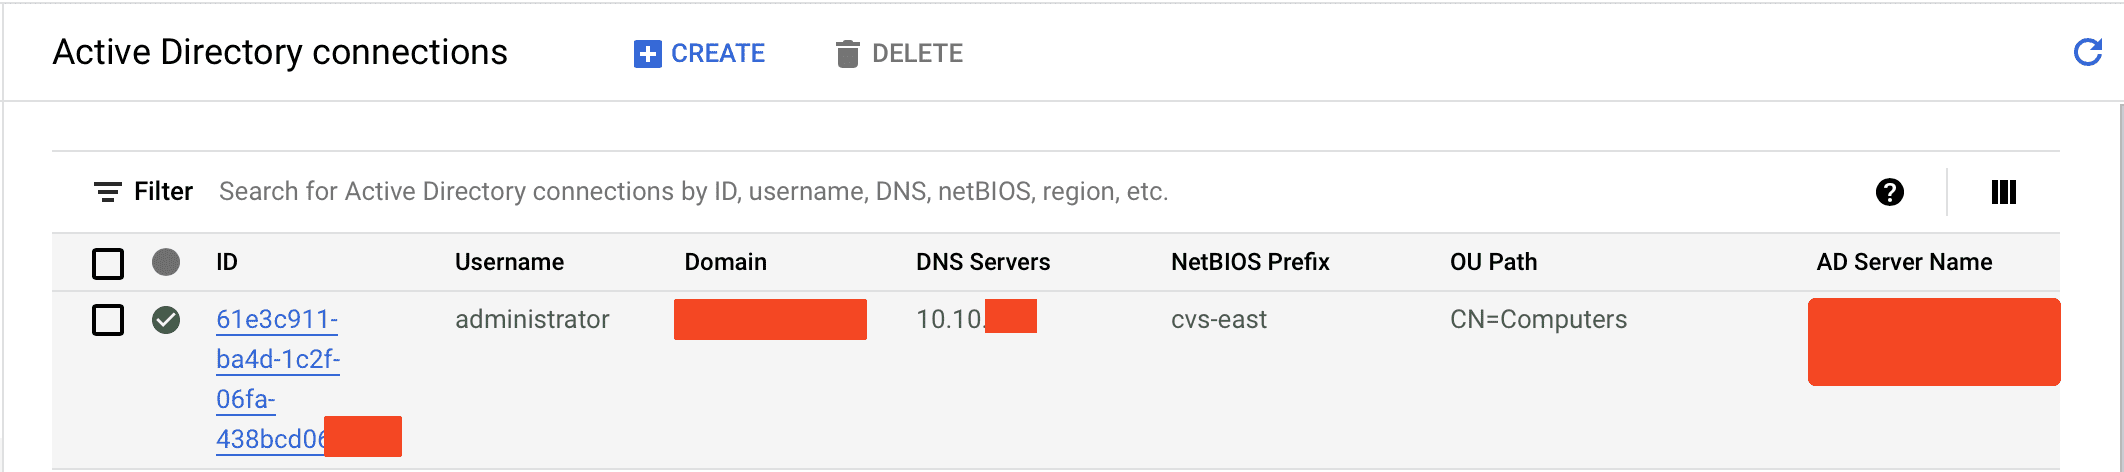Click the Filter list icon
This screenshot has width=2124, height=472.
pyautogui.click(x=107, y=192)
